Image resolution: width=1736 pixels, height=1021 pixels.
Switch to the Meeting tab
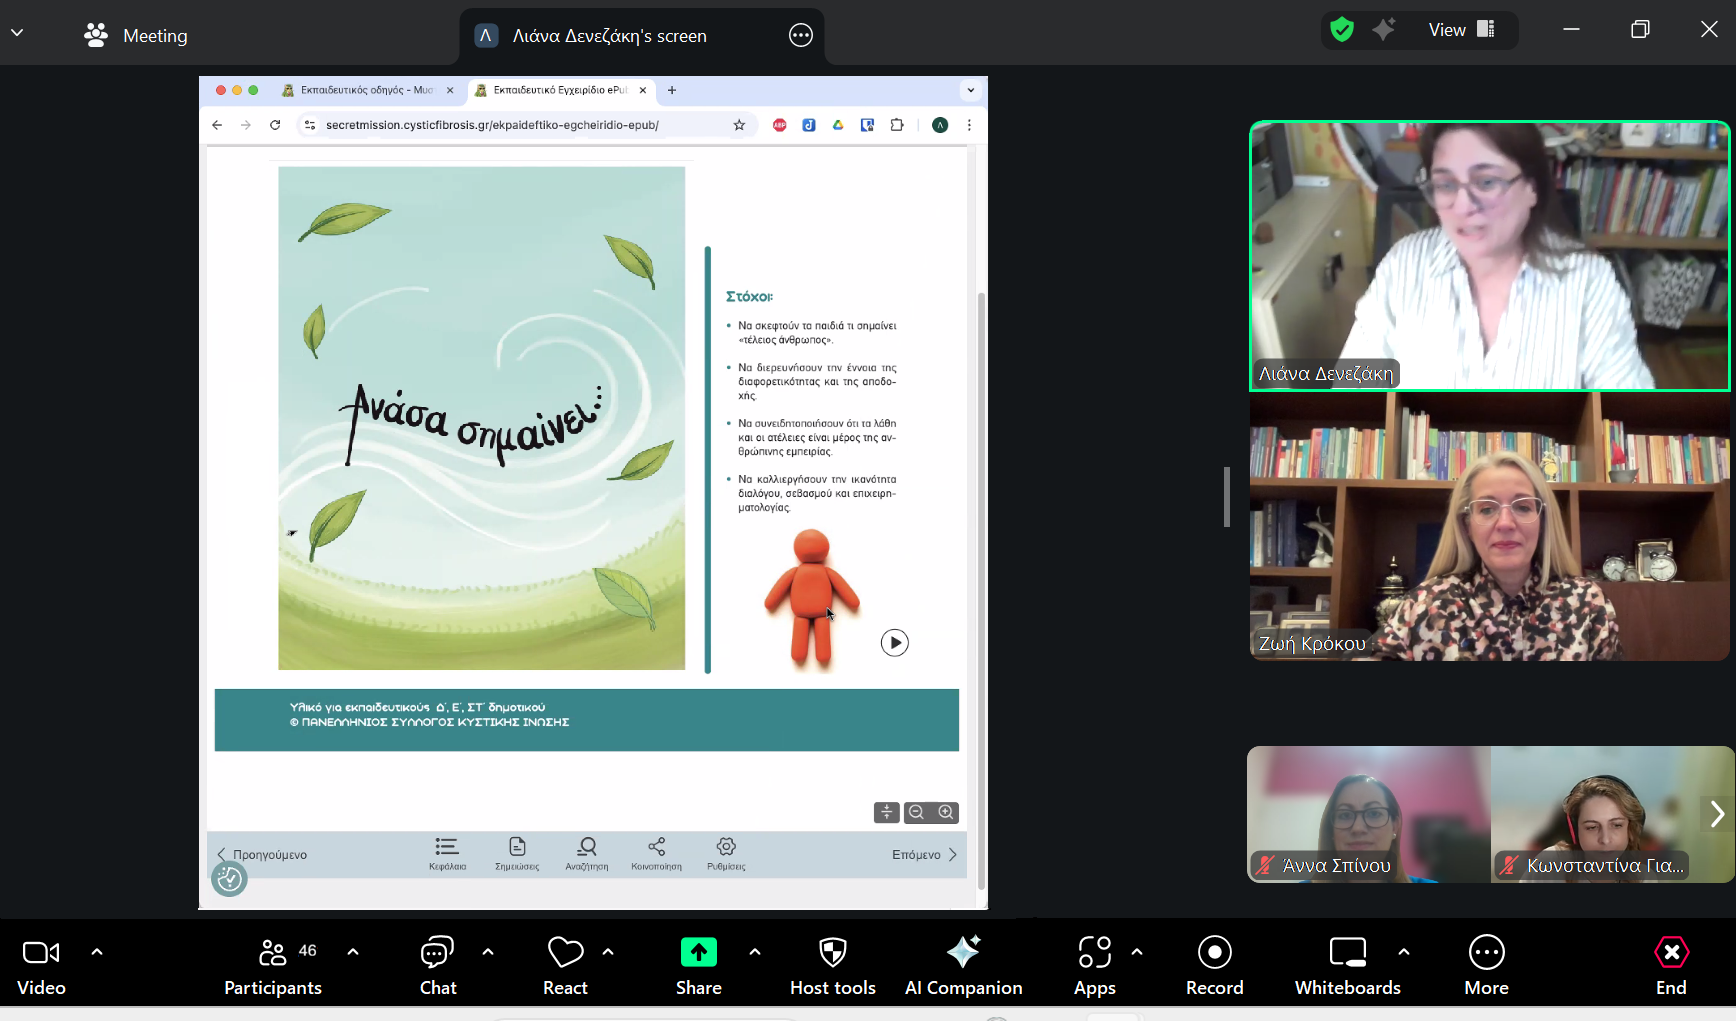coord(136,36)
